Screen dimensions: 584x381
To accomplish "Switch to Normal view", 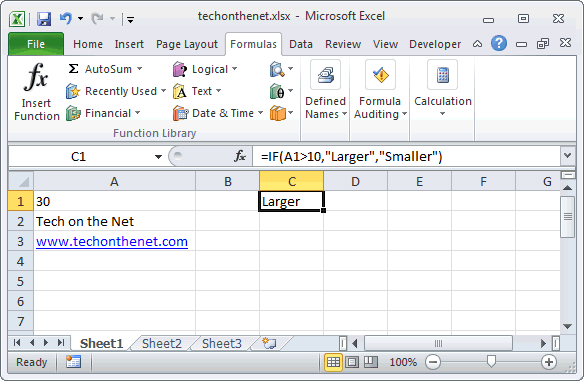I will click(333, 362).
